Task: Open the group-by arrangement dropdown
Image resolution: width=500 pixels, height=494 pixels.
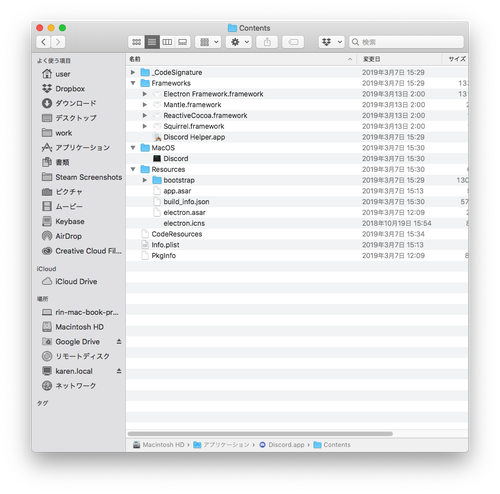Action: 208,42
